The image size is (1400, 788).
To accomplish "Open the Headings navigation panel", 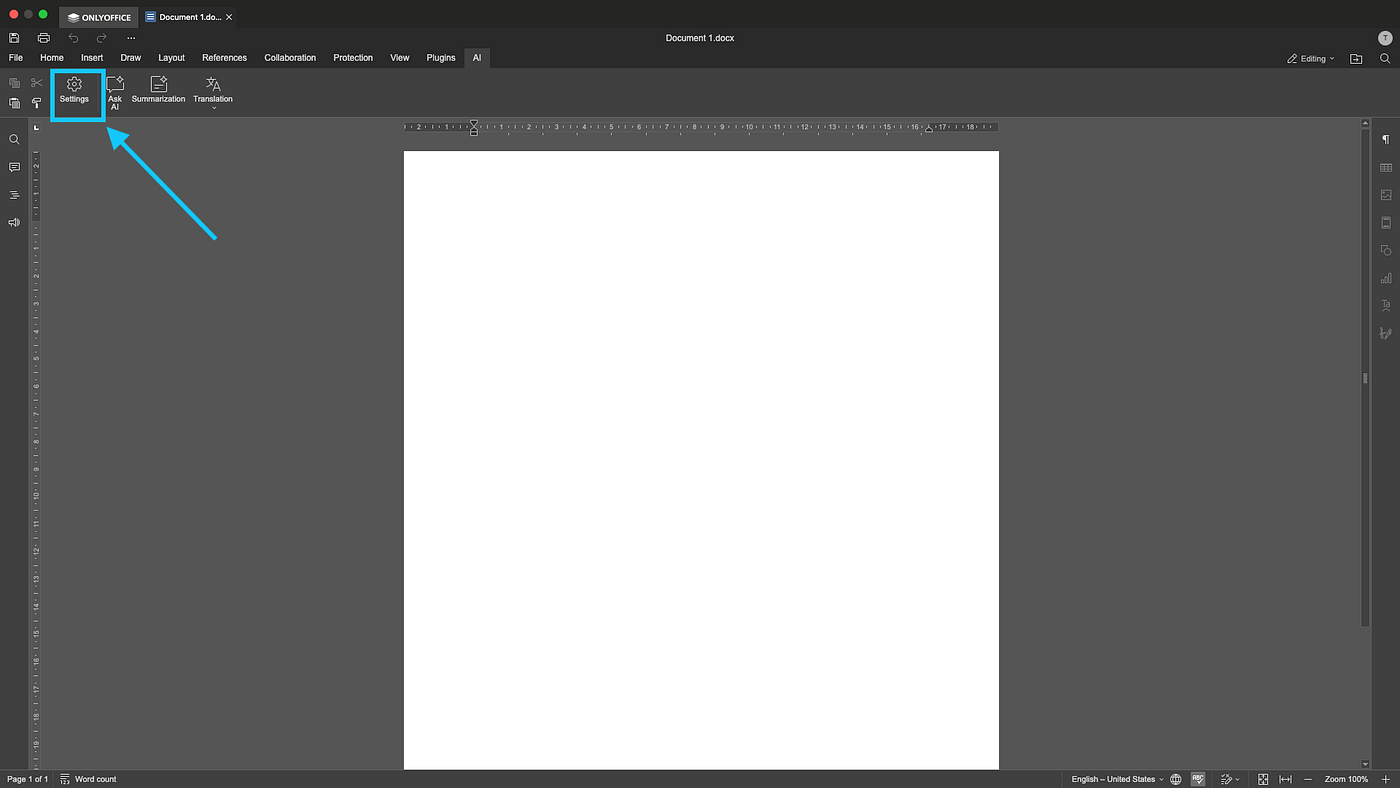I will [14, 195].
